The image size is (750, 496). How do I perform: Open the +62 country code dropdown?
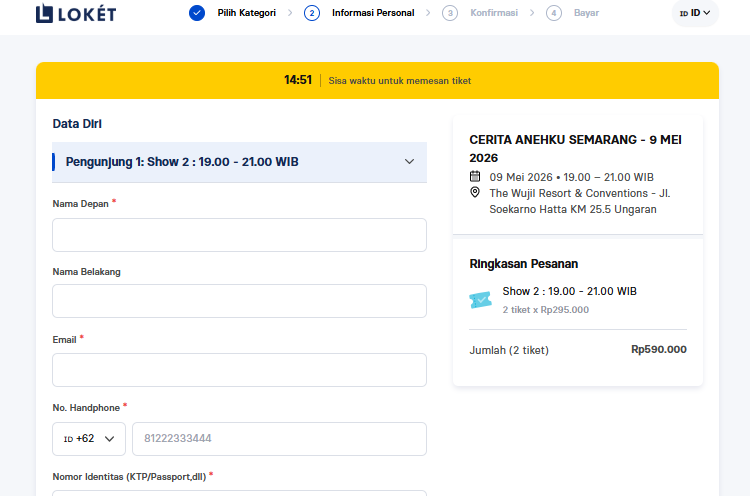[x=89, y=439]
